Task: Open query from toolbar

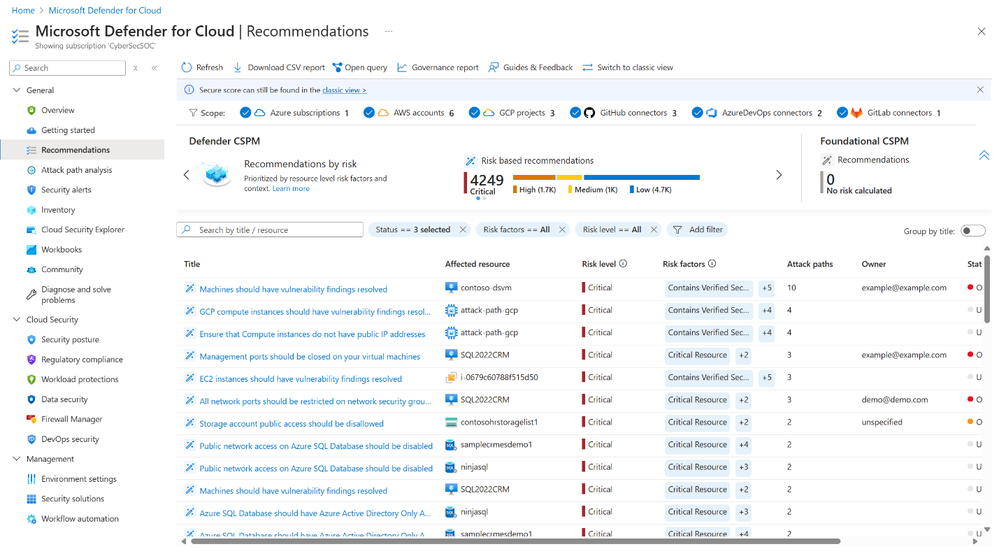Action: point(360,68)
